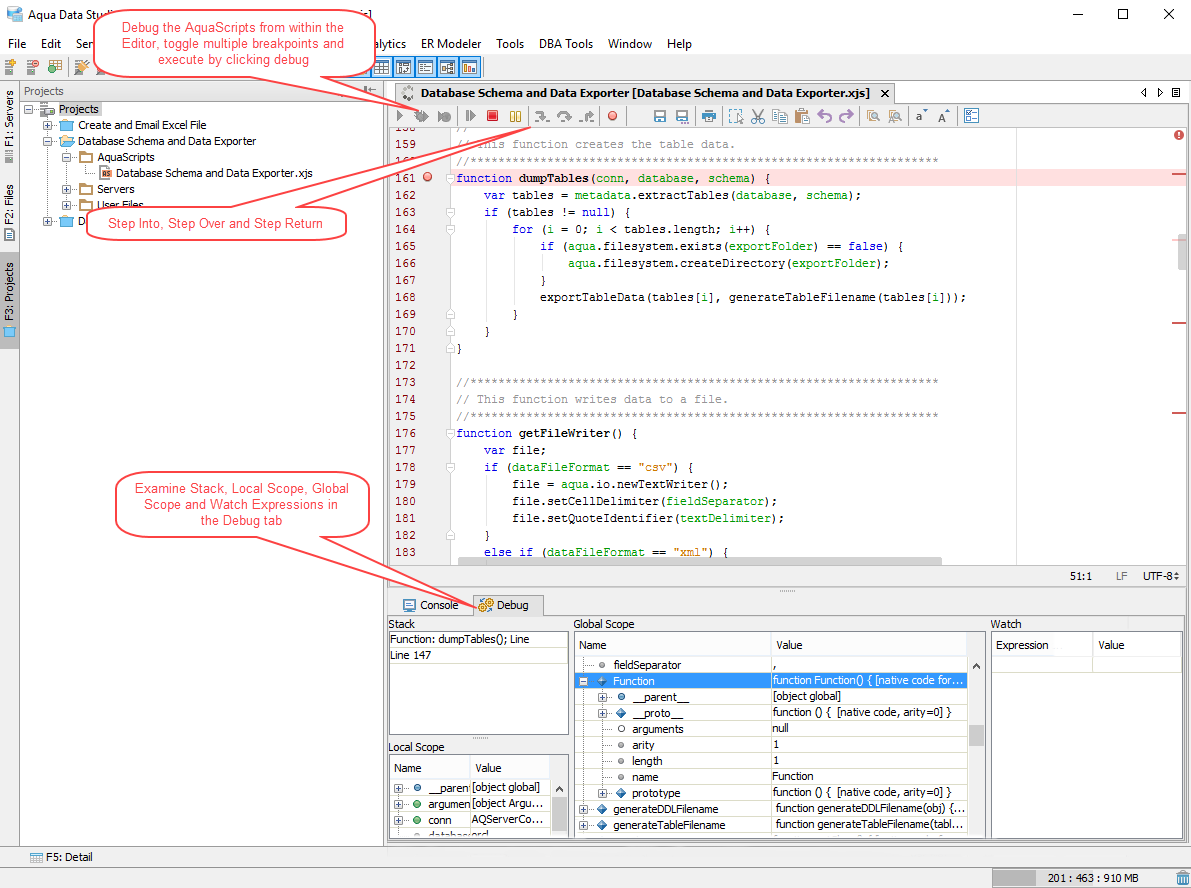Expand the __proto__ node in Global Scope
Image resolution: width=1191 pixels, height=888 pixels.
[x=602, y=713]
